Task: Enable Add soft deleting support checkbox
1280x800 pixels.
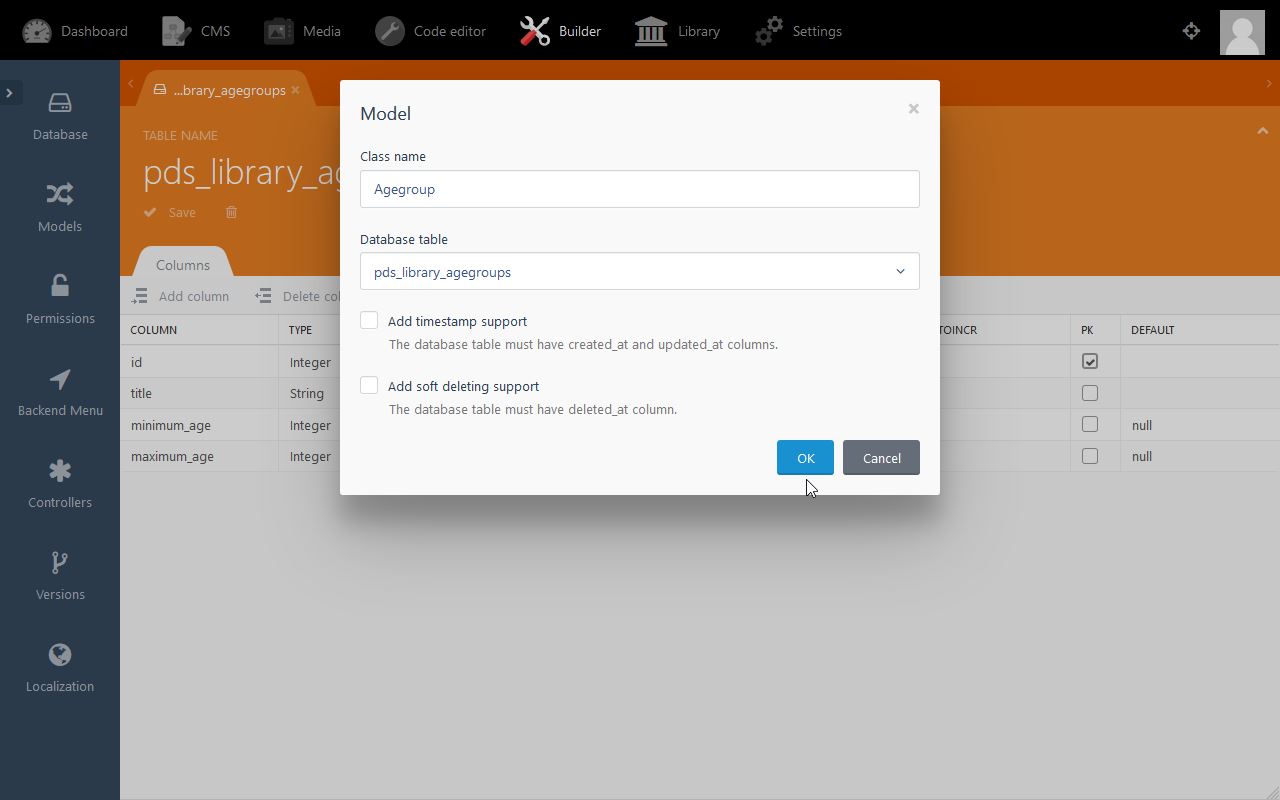Action: 369,386
